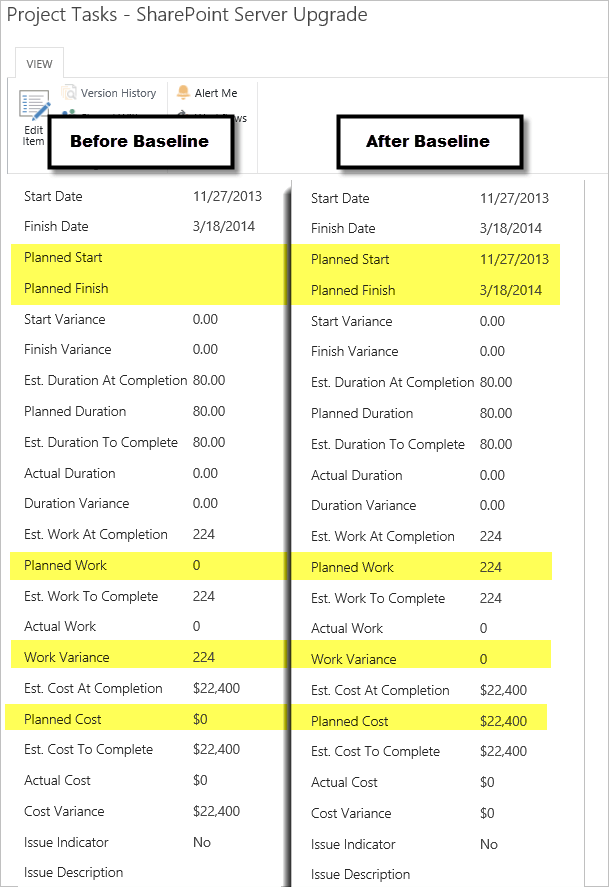The width and height of the screenshot is (609, 887).
Task: Click the Planned Work value 224
Action: pos(491,567)
